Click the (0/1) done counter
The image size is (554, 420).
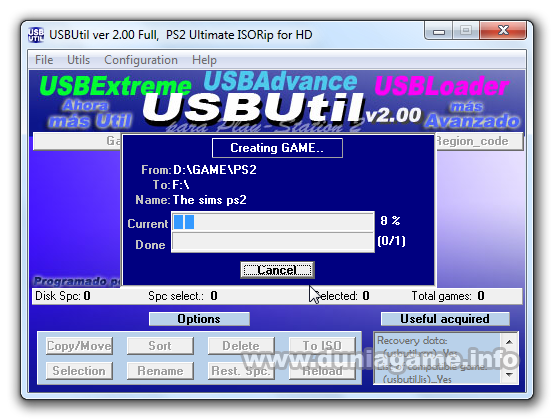[391, 241]
